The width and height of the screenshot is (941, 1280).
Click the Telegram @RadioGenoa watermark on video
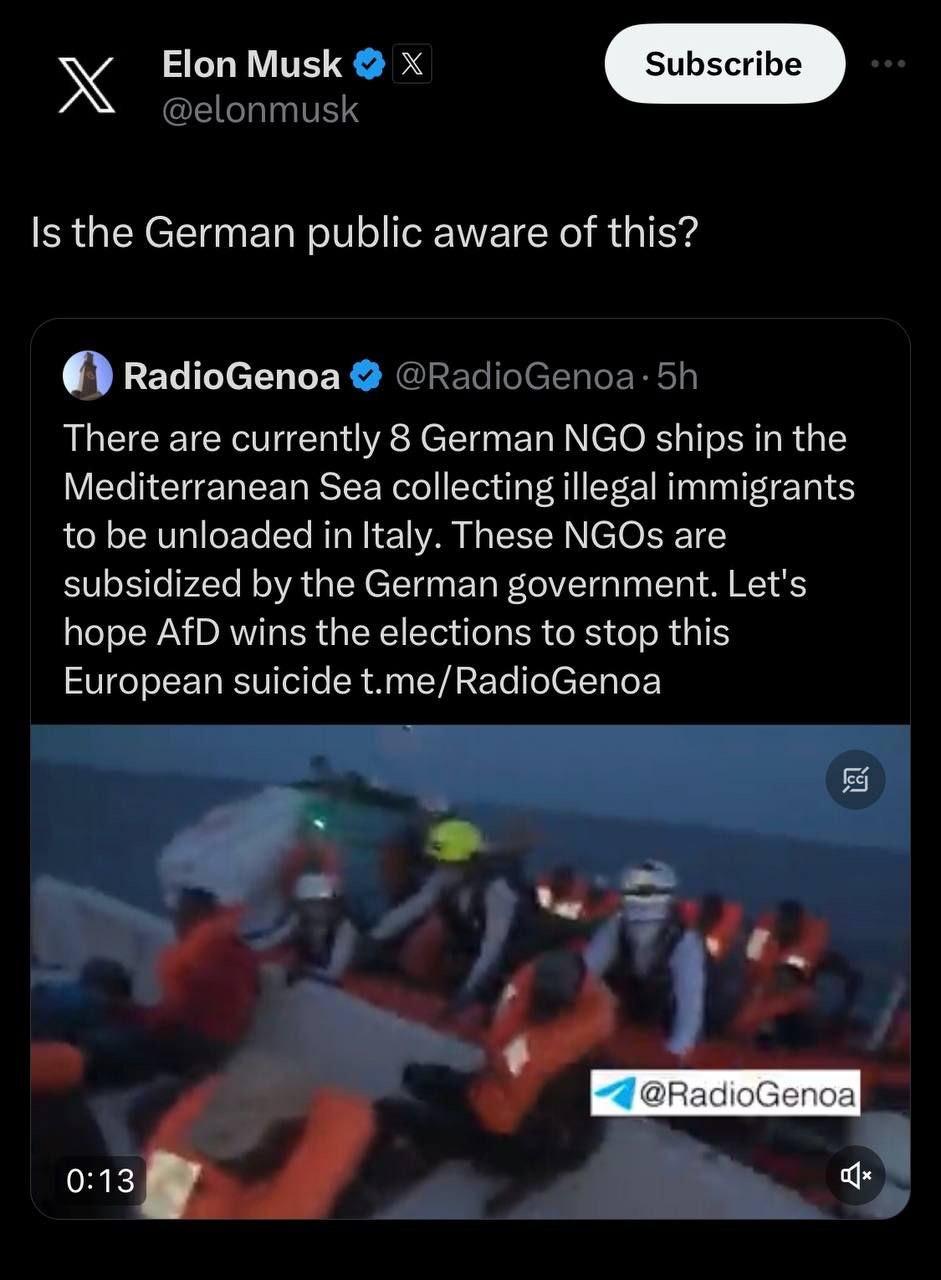(725, 1094)
